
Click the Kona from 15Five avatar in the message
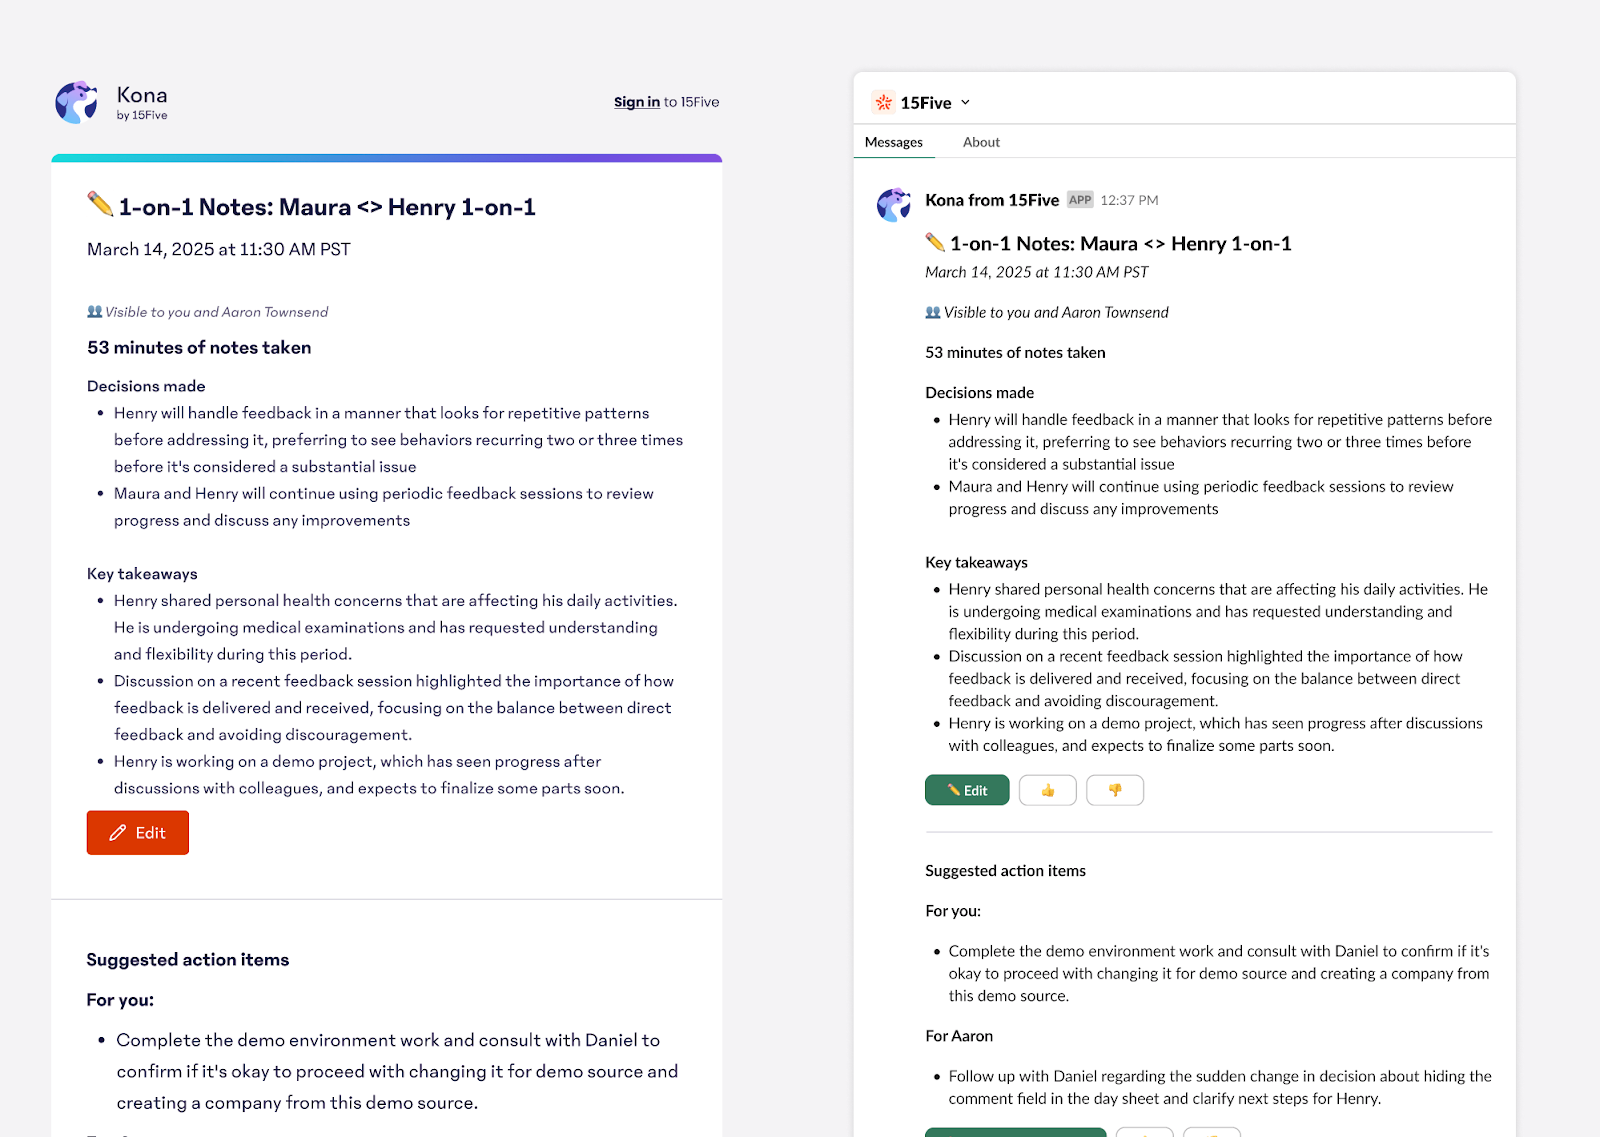[x=894, y=205]
